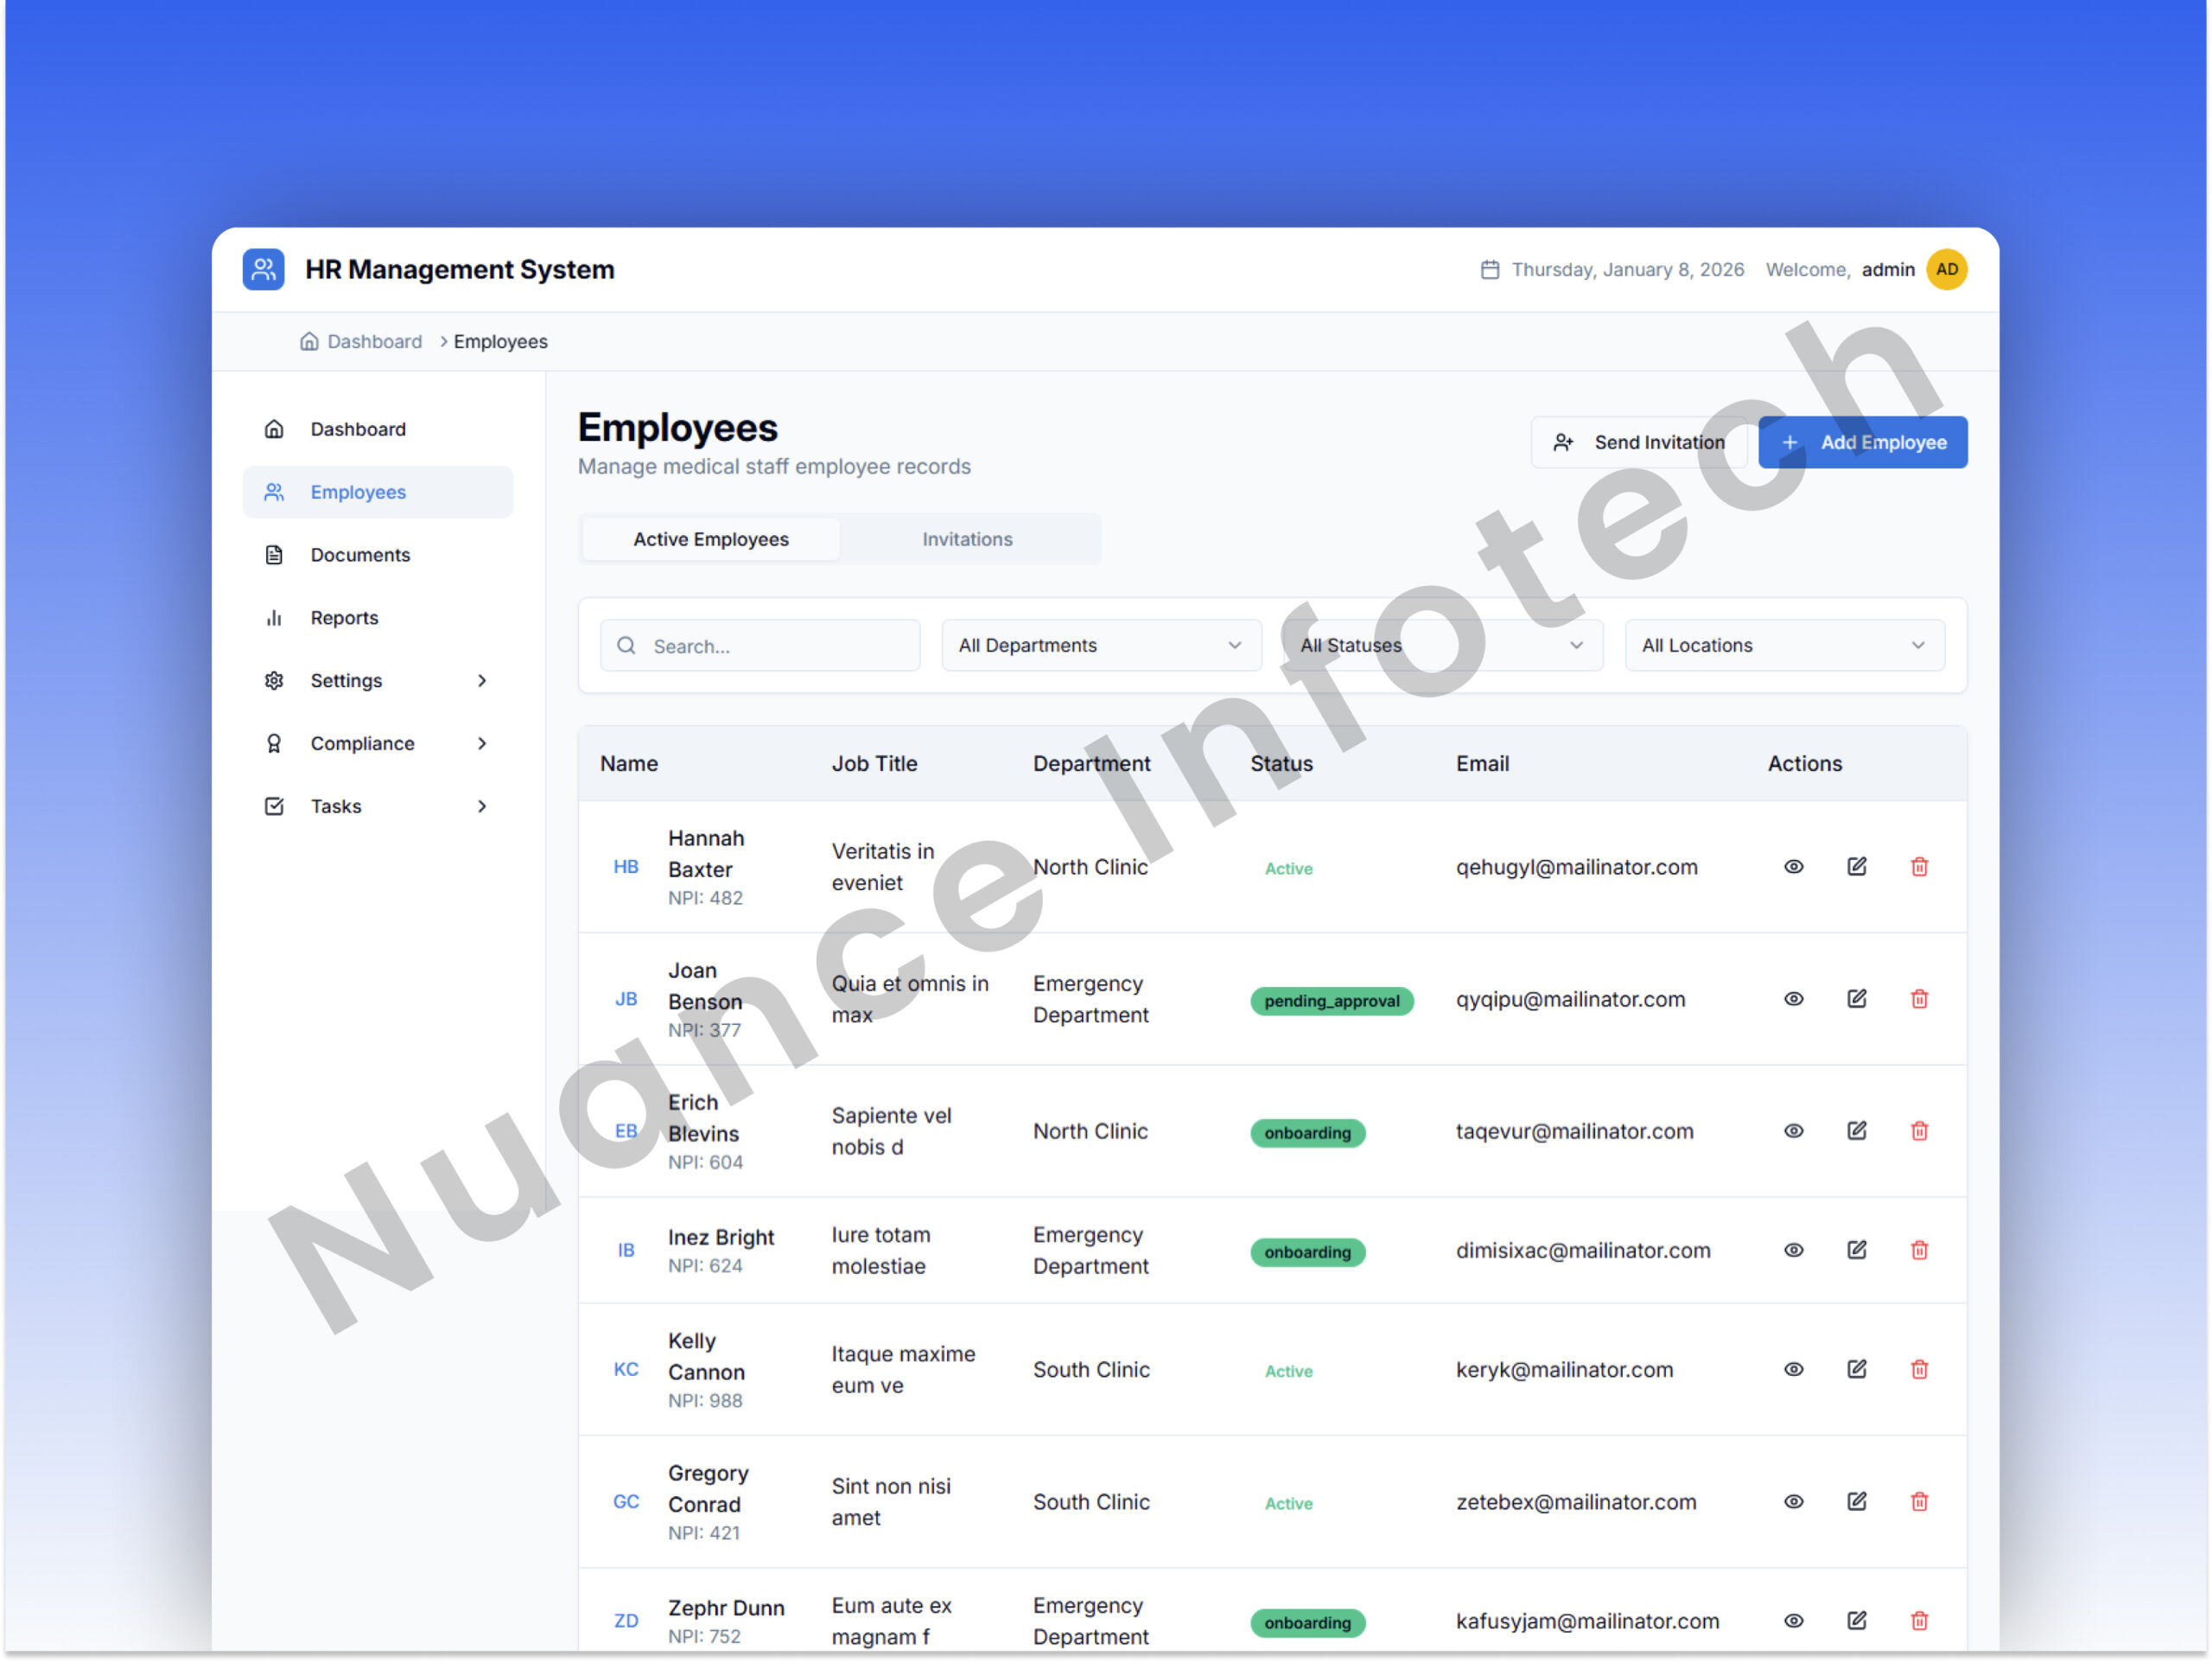2212x1662 pixels.
Task: Open the All Departments dropdown
Action: click(1100, 645)
